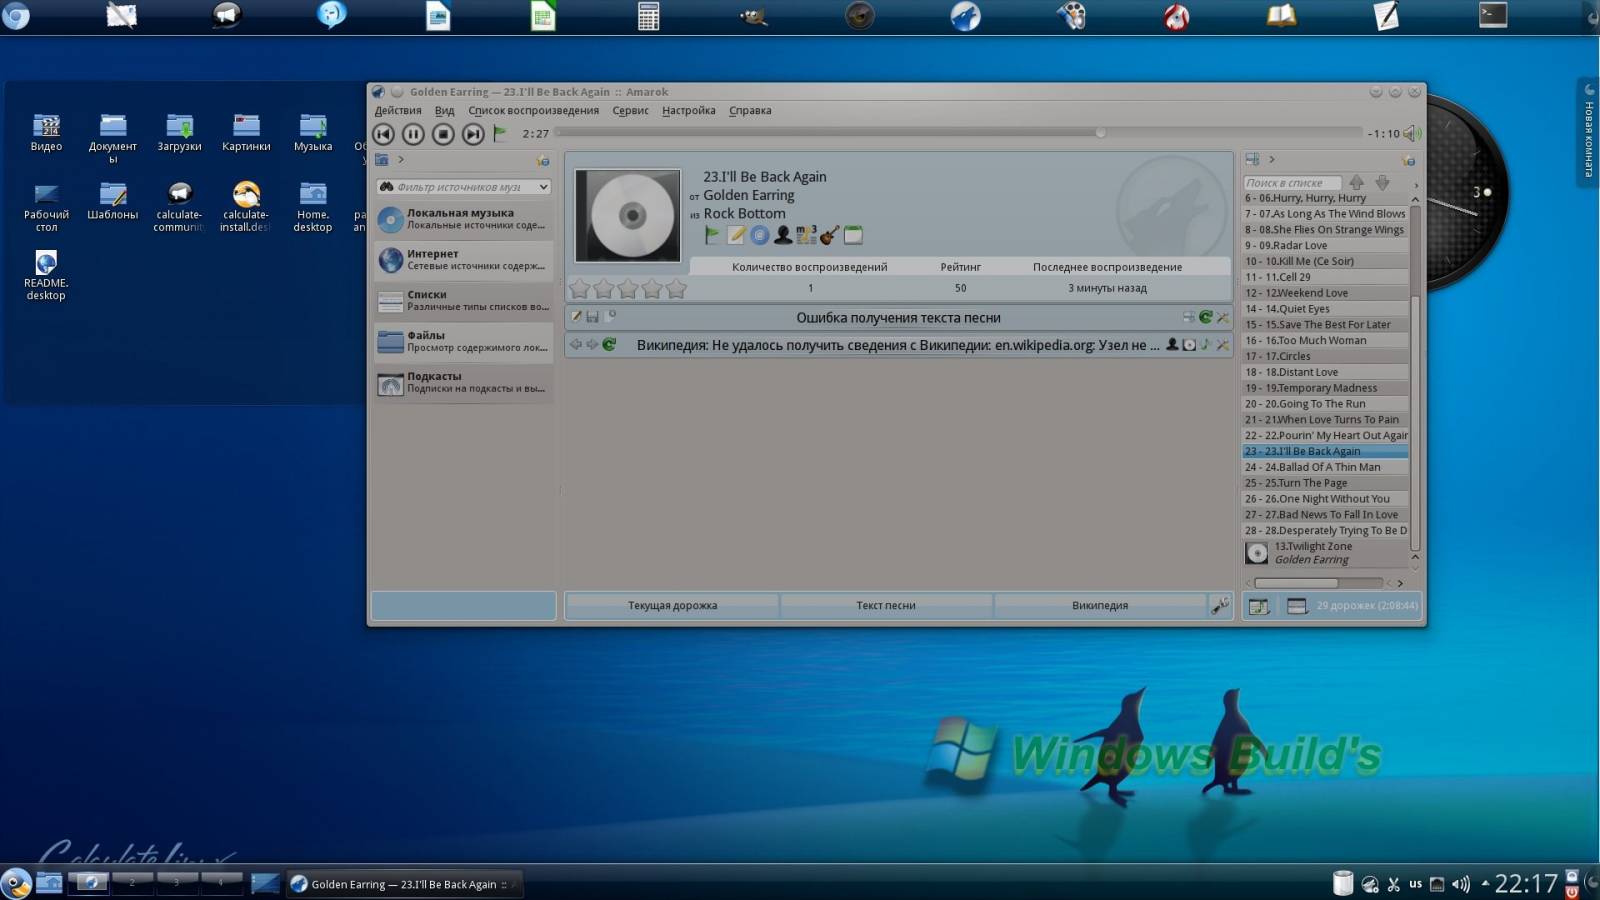This screenshot has height=900, width=1600.
Task: Open the Сервис menu
Action: 630,111
